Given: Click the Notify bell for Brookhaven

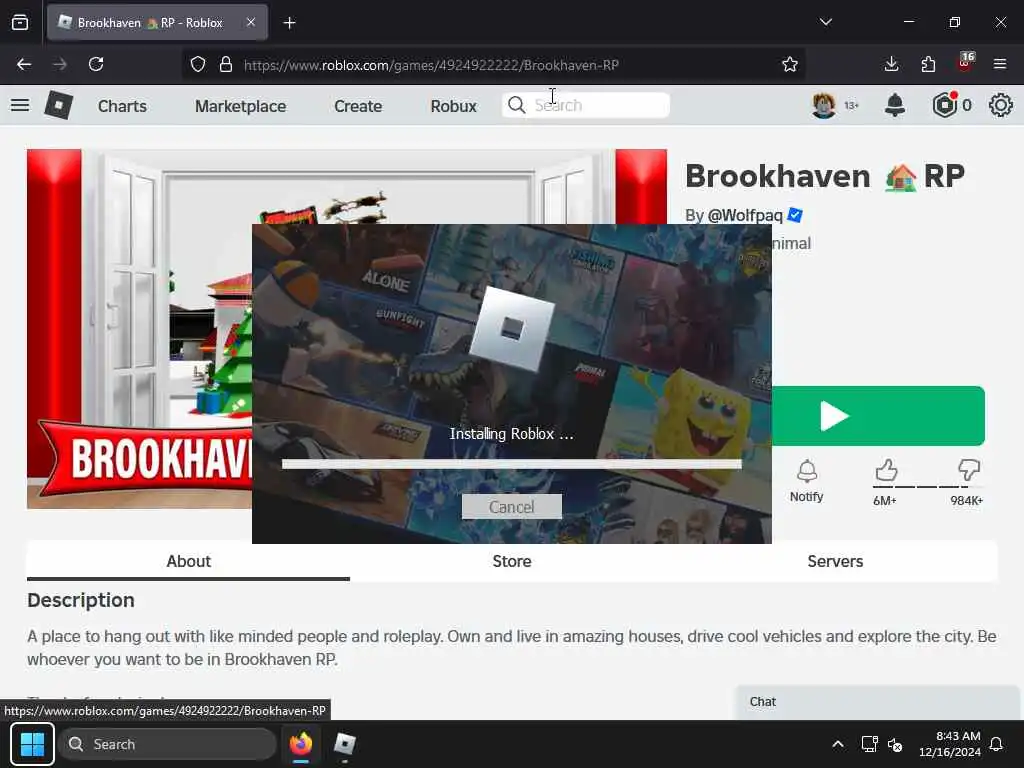Looking at the screenshot, I should [807, 481].
